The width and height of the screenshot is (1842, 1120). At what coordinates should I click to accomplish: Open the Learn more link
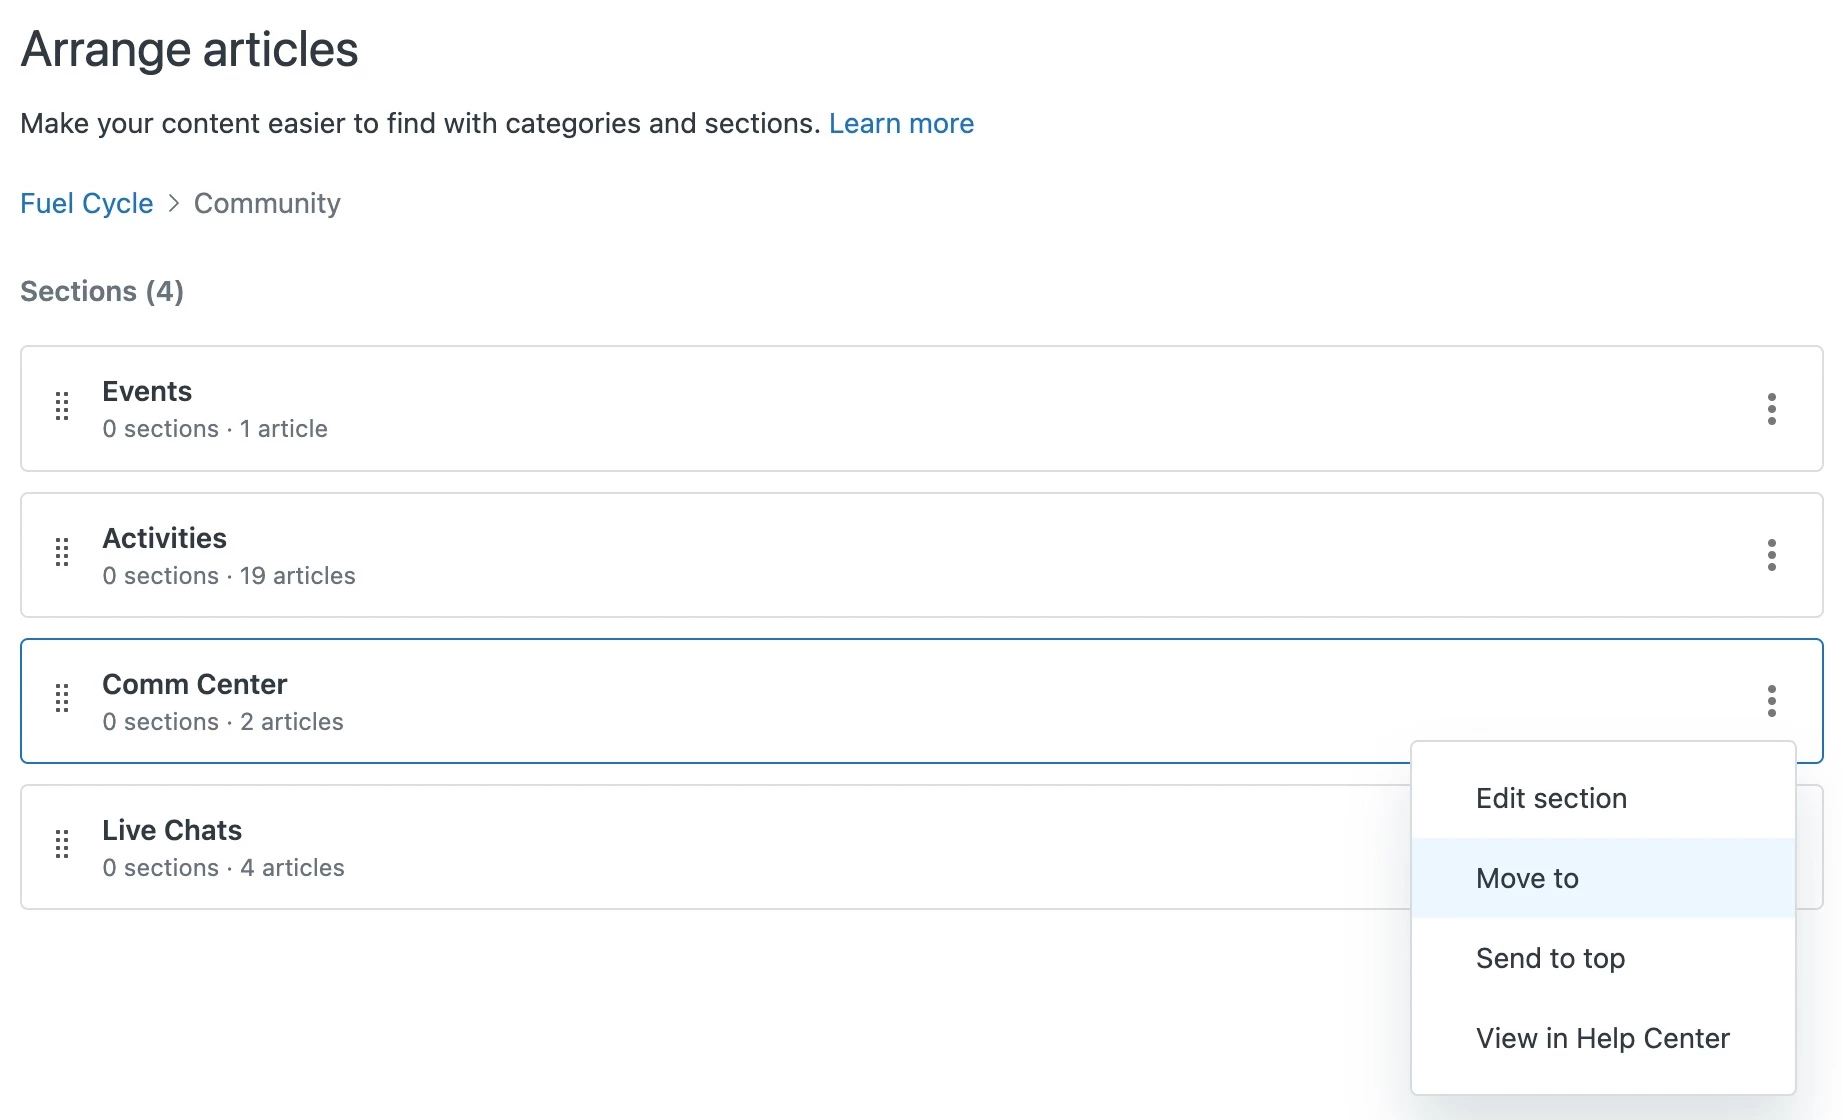pyautogui.click(x=901, y=123)
